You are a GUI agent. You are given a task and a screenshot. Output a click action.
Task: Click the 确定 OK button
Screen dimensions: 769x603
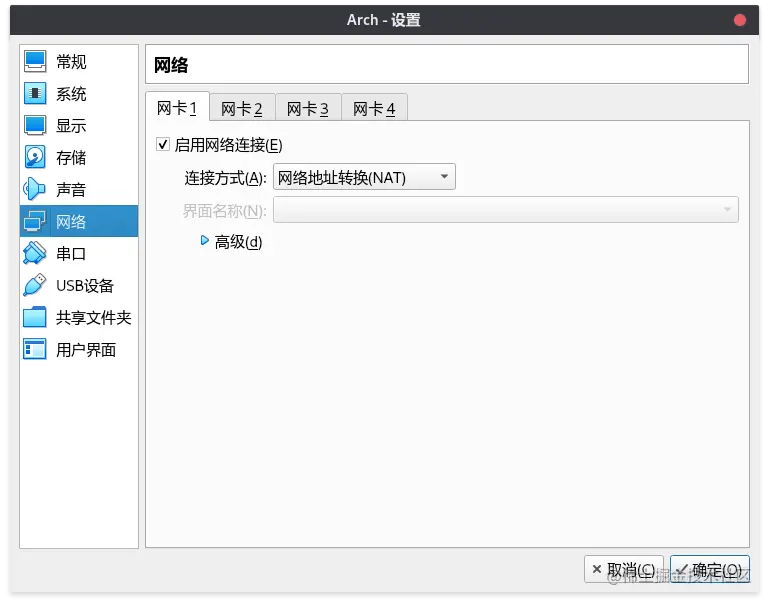click(x=710, y=569)
